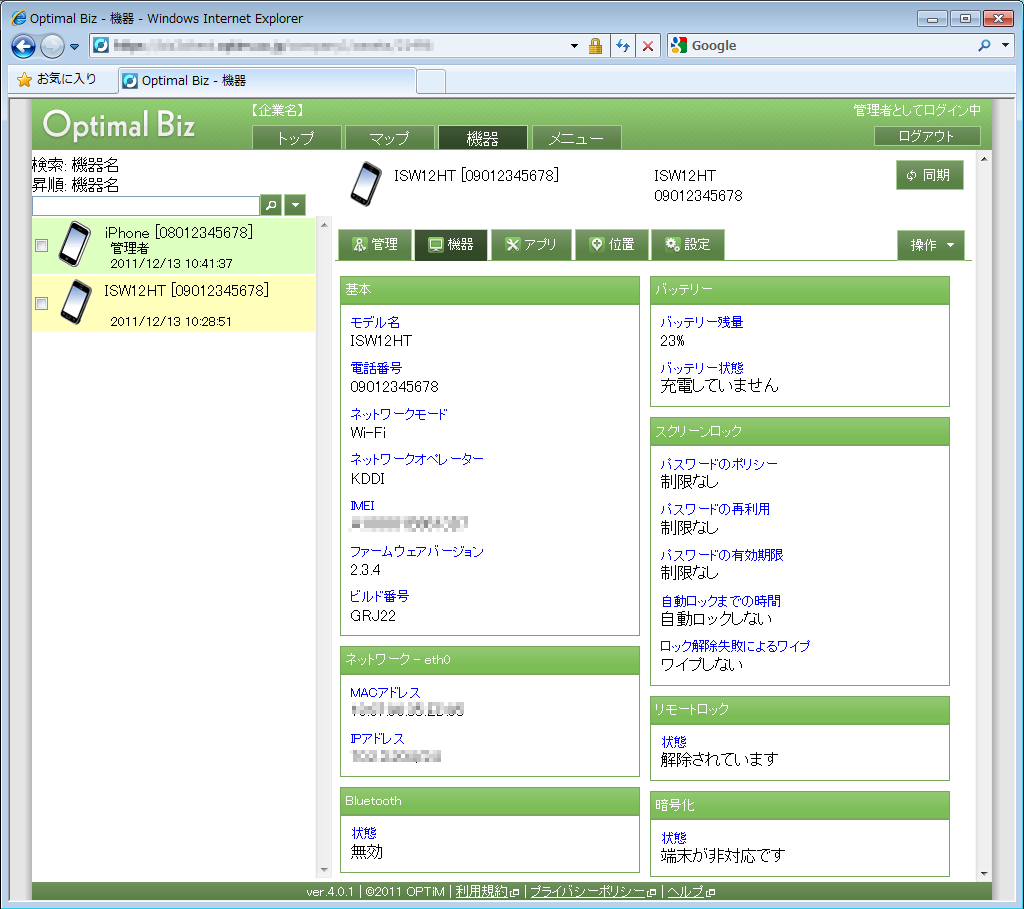Click the address bar field
Viewport: 1024px width, 909px height.
[x=333, y=46]
